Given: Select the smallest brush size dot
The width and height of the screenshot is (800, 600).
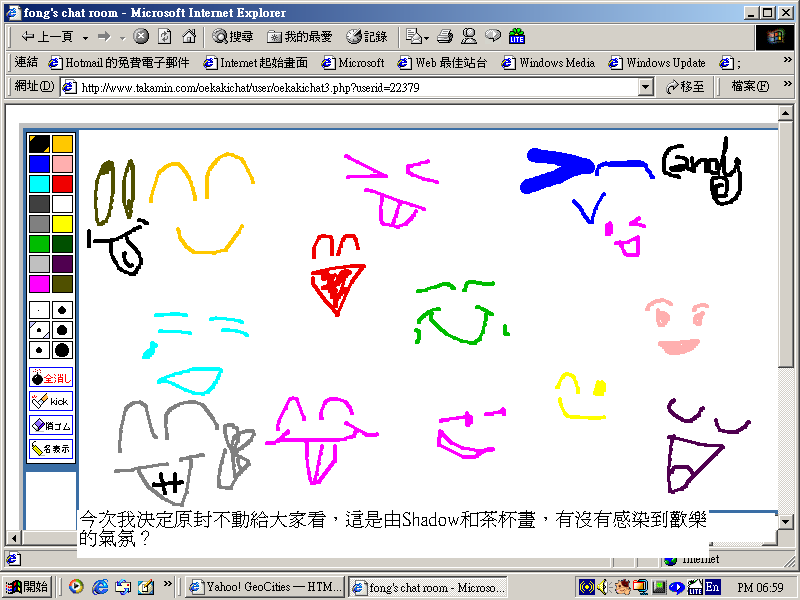Looking at the screenshot, I should coord(39,310).
